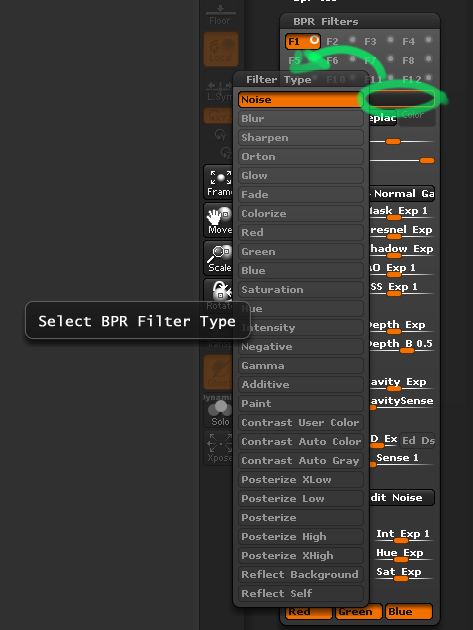
Task: Pick the Negative filter
Action: 301,347
